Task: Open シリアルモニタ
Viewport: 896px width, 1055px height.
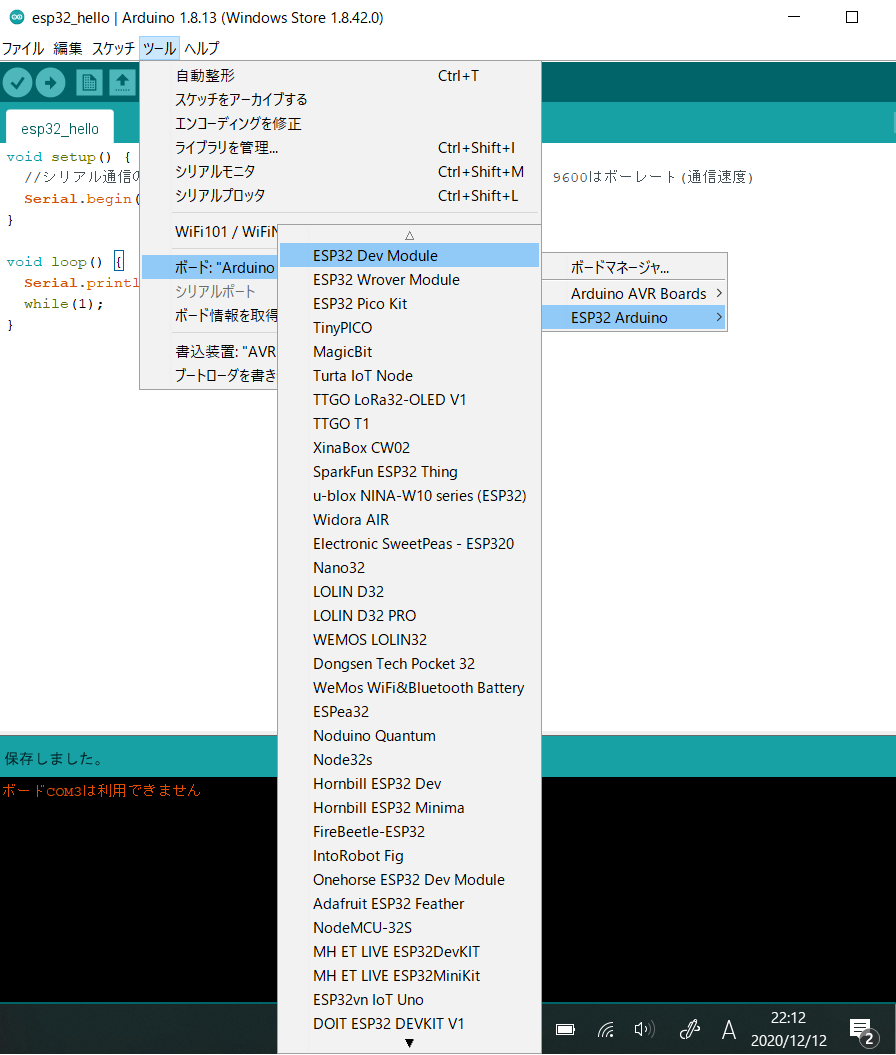Action: [340, 172]
